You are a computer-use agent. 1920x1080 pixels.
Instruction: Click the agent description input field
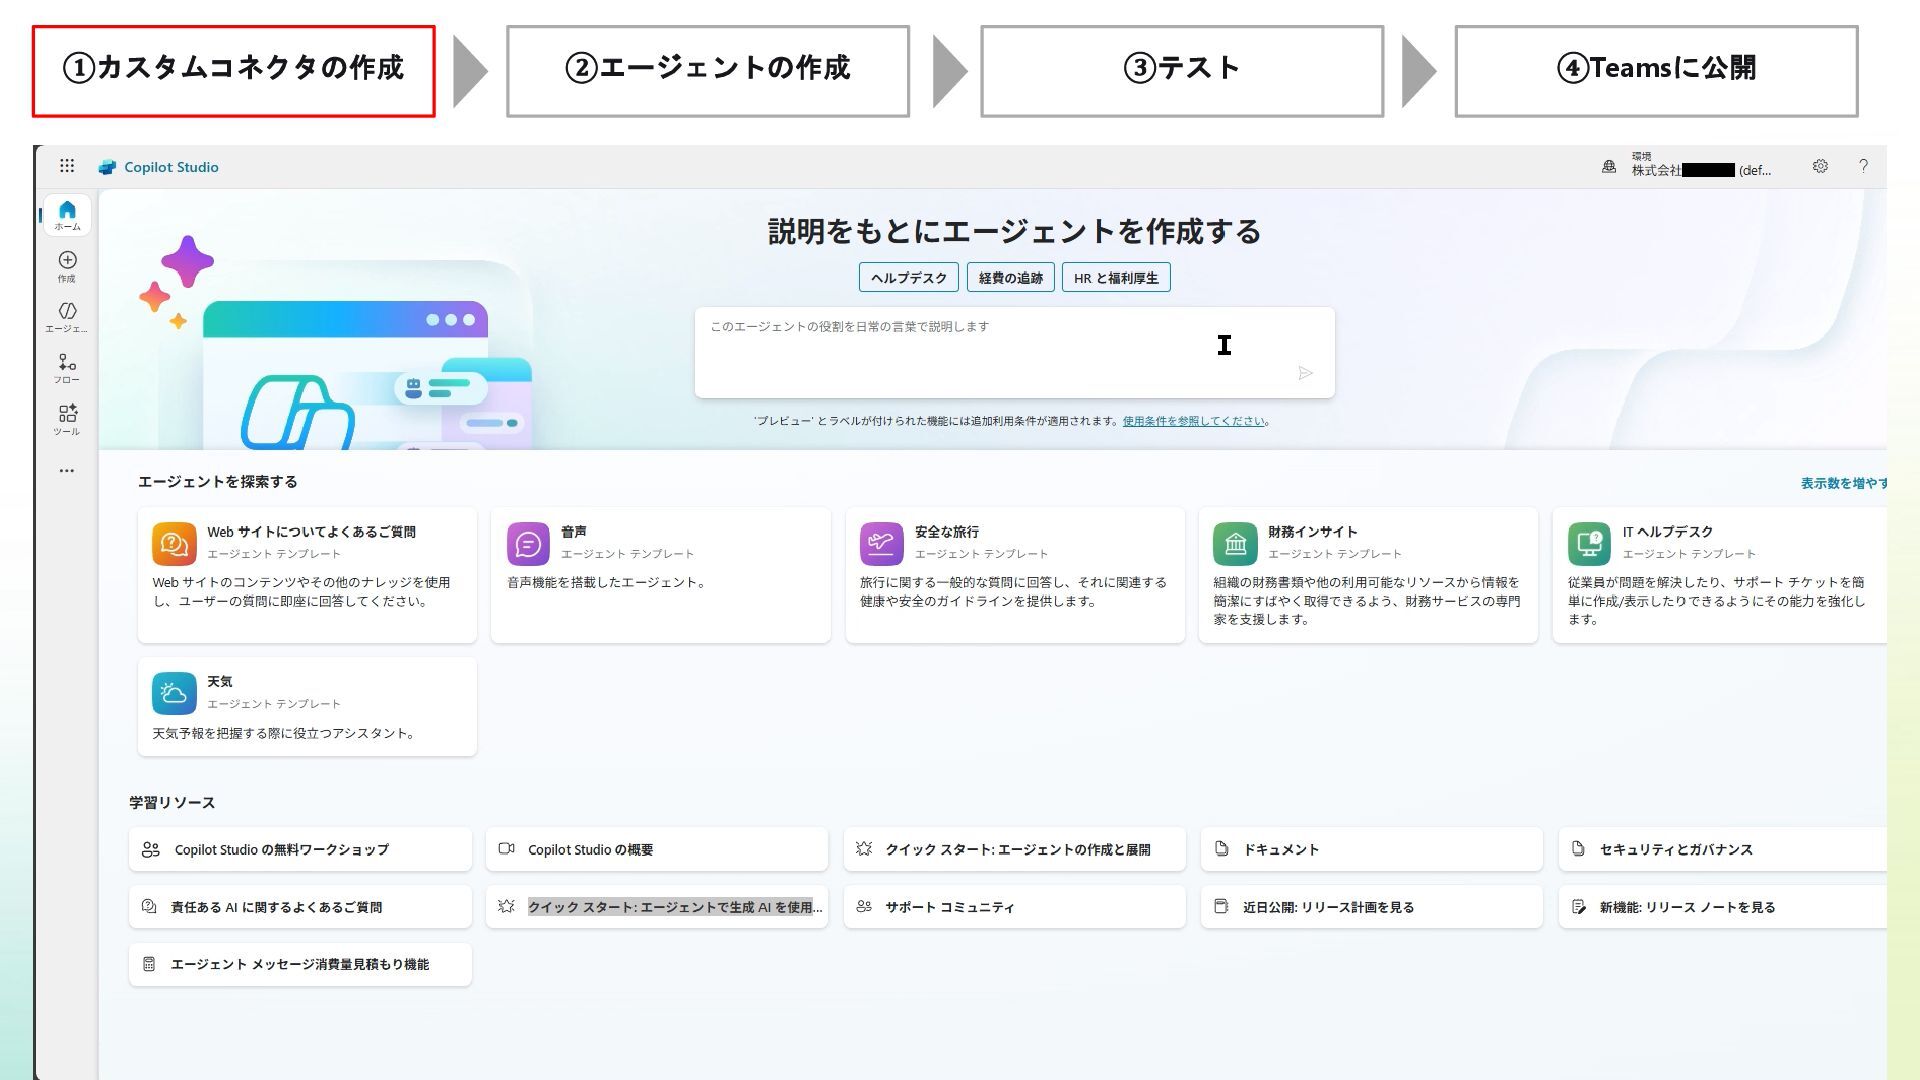click(x=1014, y=352)
